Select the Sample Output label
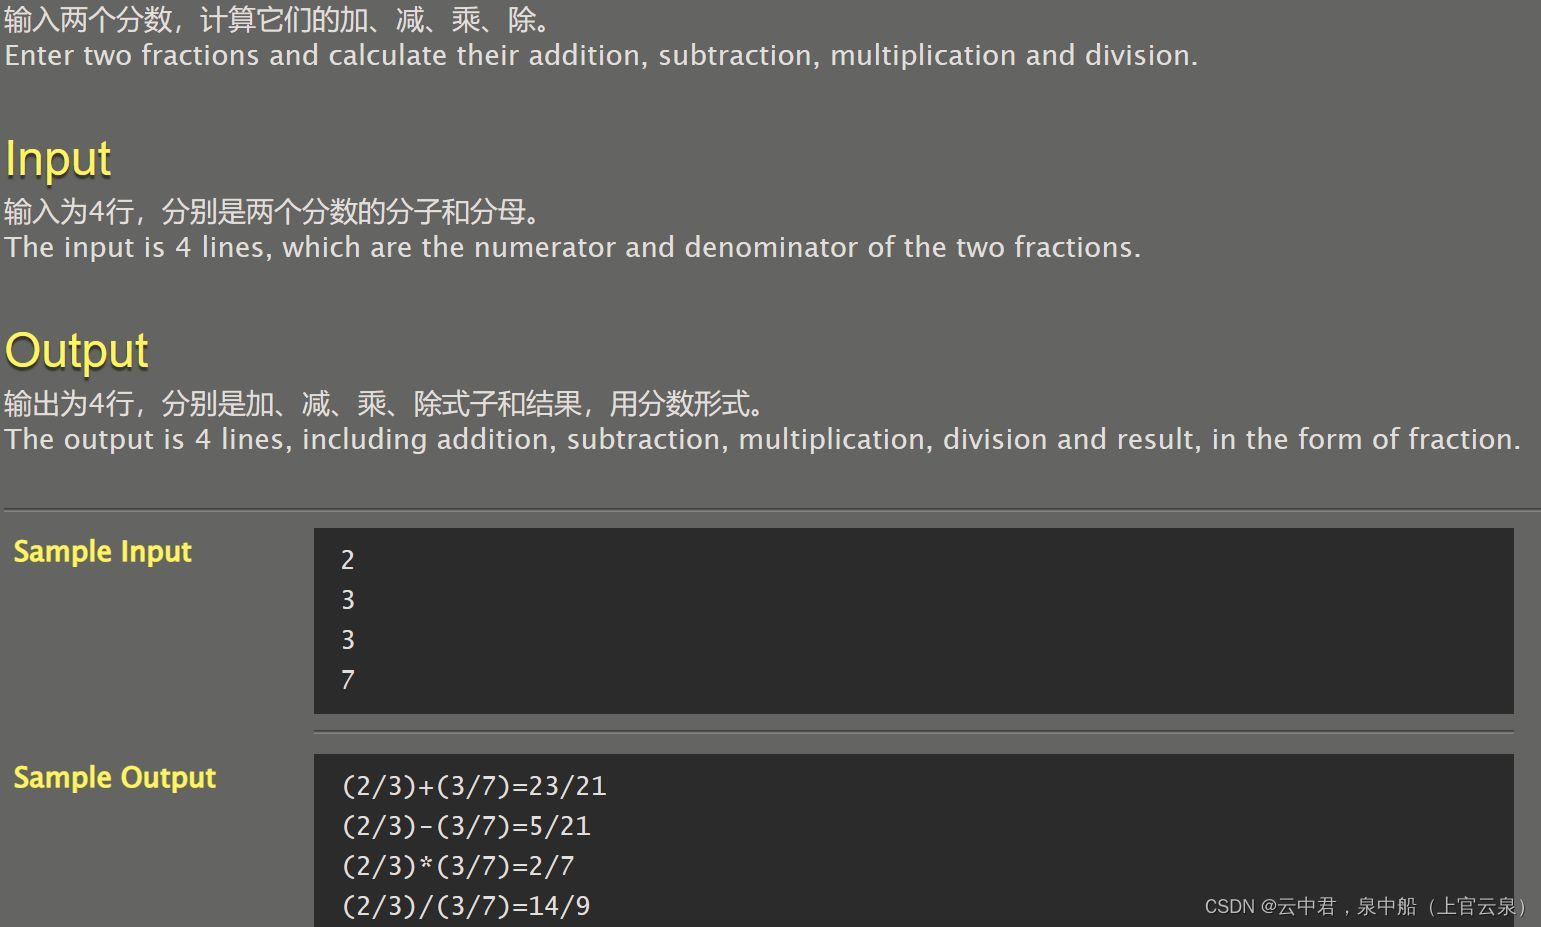Viewport: 1541px width, 927px height. (114, 778)
